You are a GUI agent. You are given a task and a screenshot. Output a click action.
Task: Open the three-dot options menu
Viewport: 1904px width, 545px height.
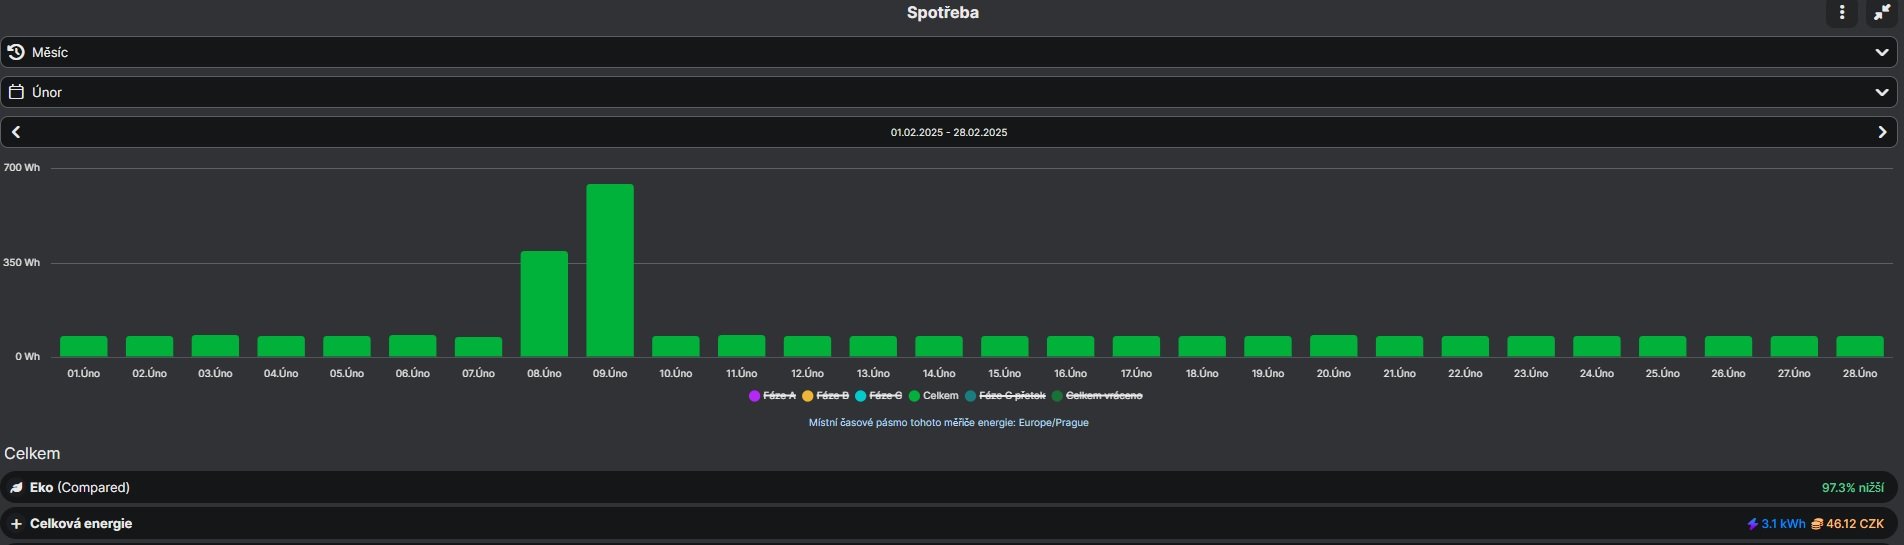(1841, 13)
